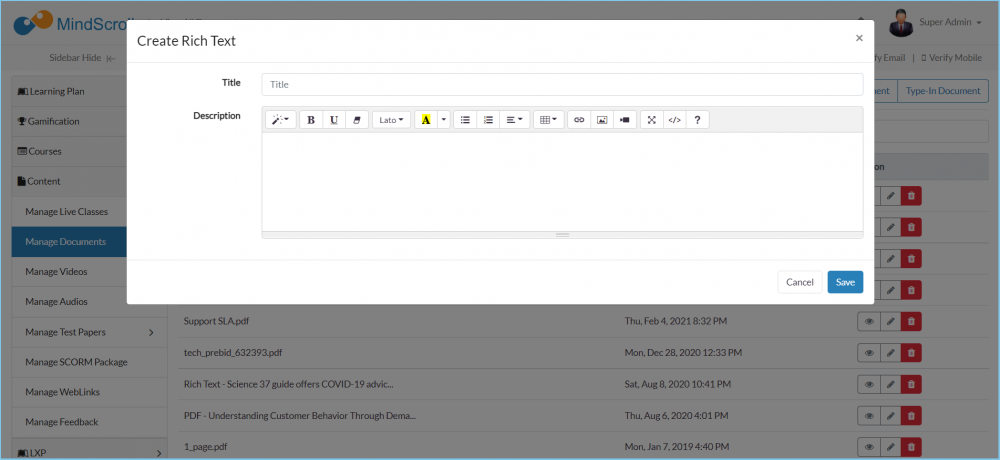This screenshot has width=1000, height=460.
Task: Insert an unordered bullet list
Action: tap(466, 120)
